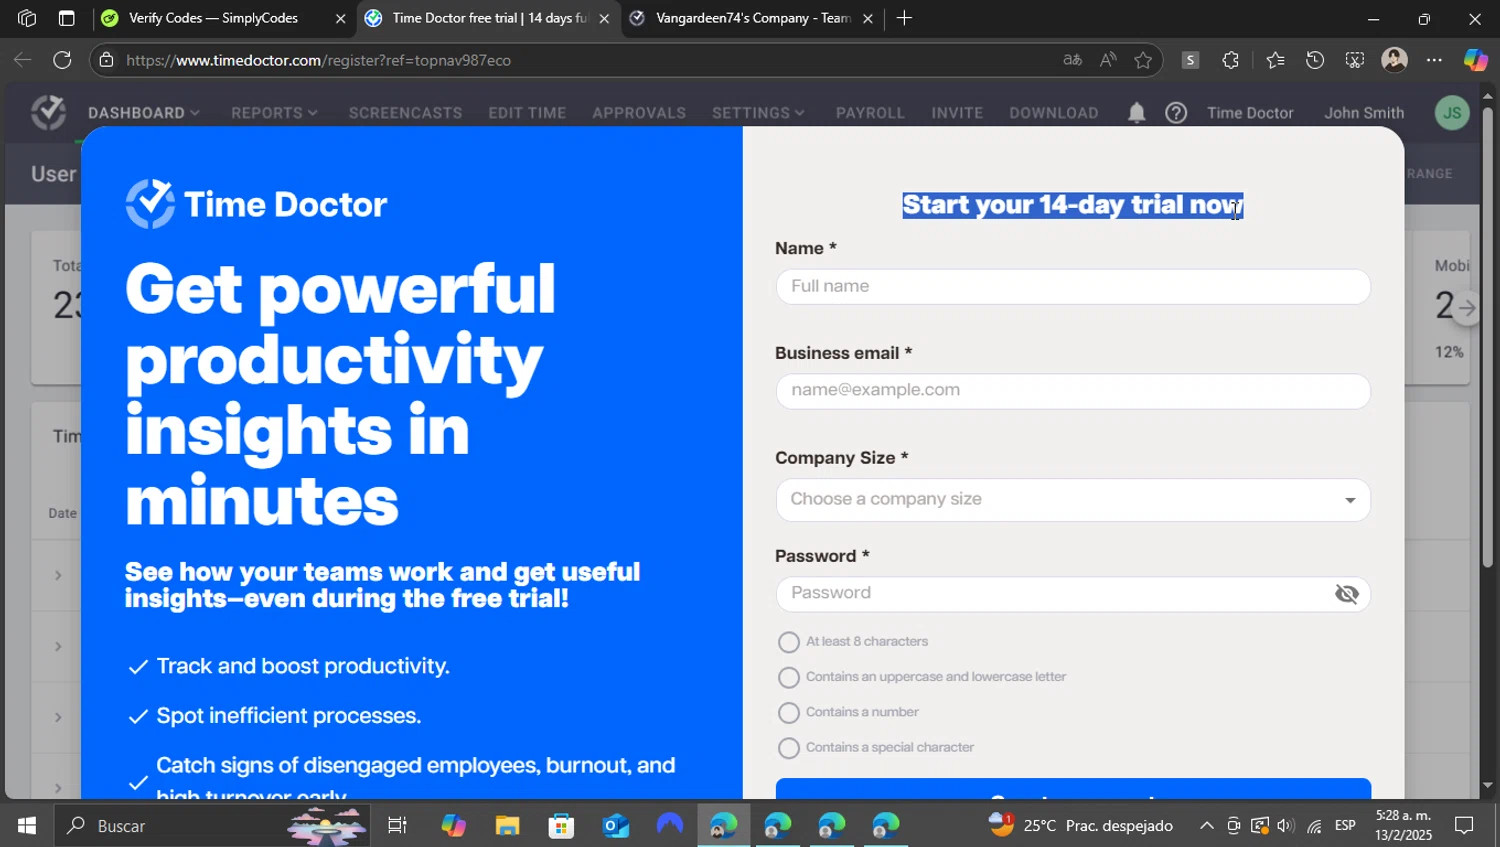Expand the REPORTS menu
Image resolution: width=1500 pixels, height=847 pixels.
pos(274,113)
